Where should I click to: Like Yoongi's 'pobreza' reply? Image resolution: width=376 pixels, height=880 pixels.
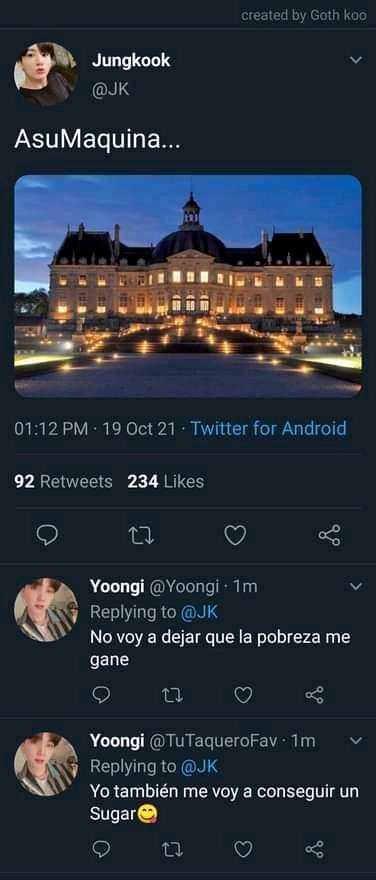coord(243,696)
